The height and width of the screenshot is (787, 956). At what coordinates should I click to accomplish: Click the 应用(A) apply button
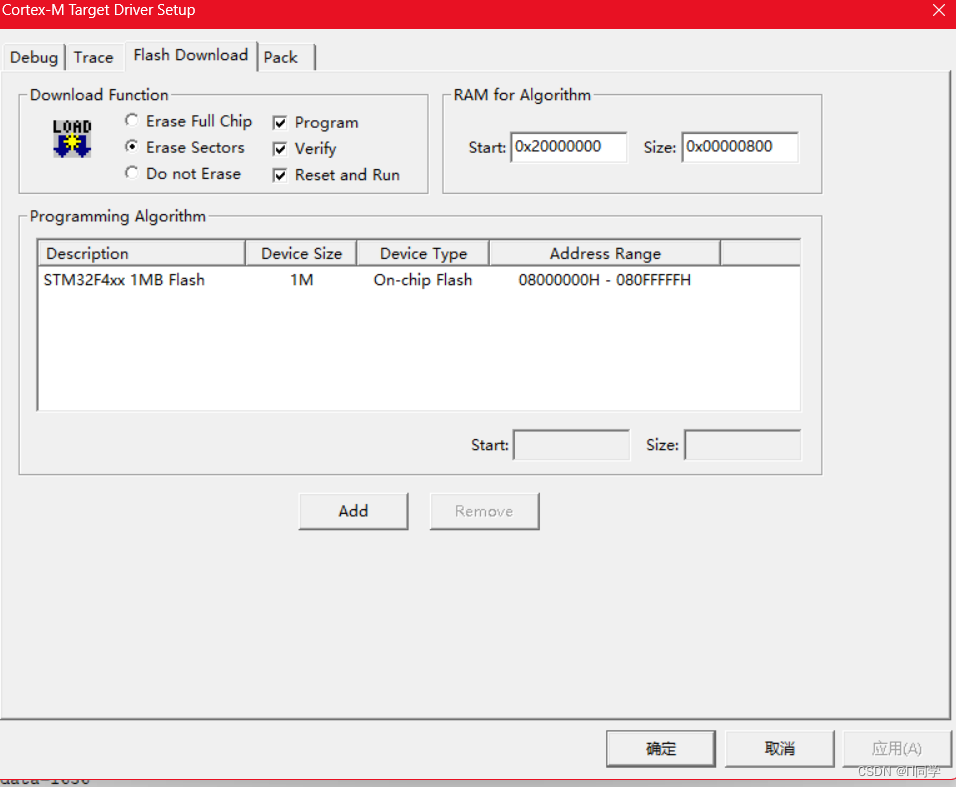[x=897, y=748]
